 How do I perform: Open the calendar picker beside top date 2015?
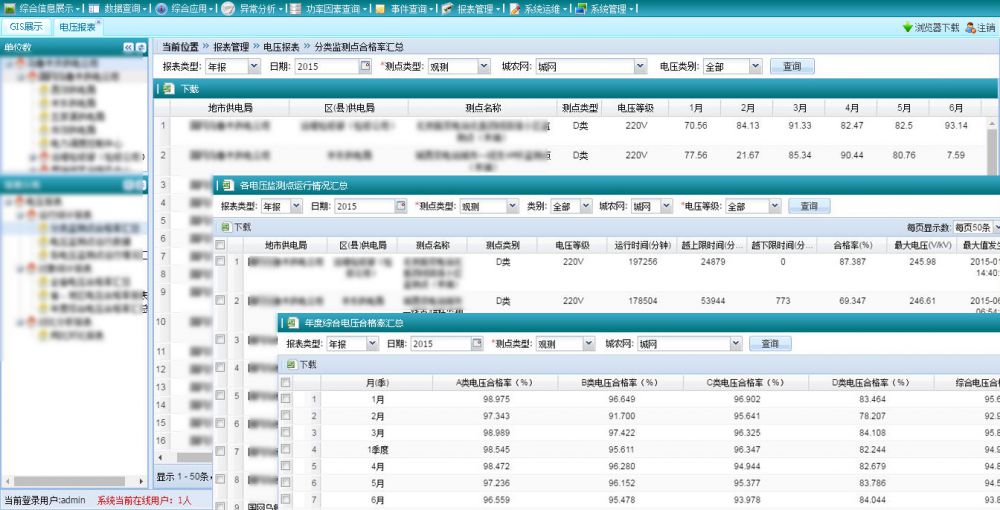(x=364, y=67)
